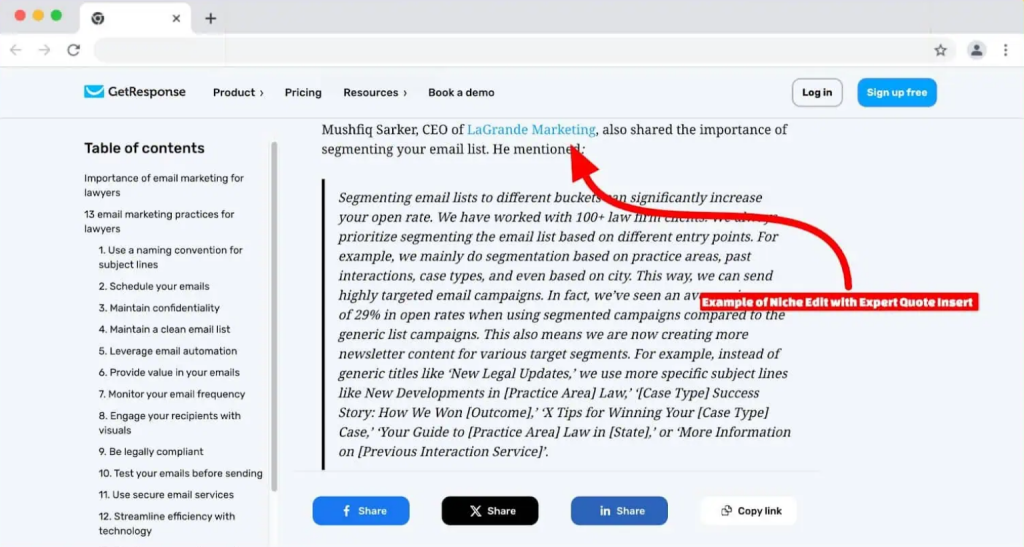Open the Pricing page

[x=303, y=93]
